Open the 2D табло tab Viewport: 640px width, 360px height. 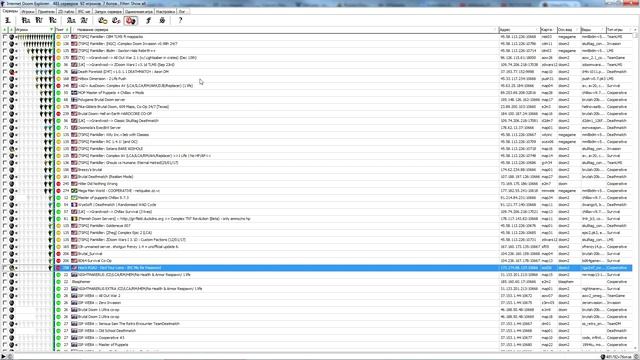tap(66, 12)
